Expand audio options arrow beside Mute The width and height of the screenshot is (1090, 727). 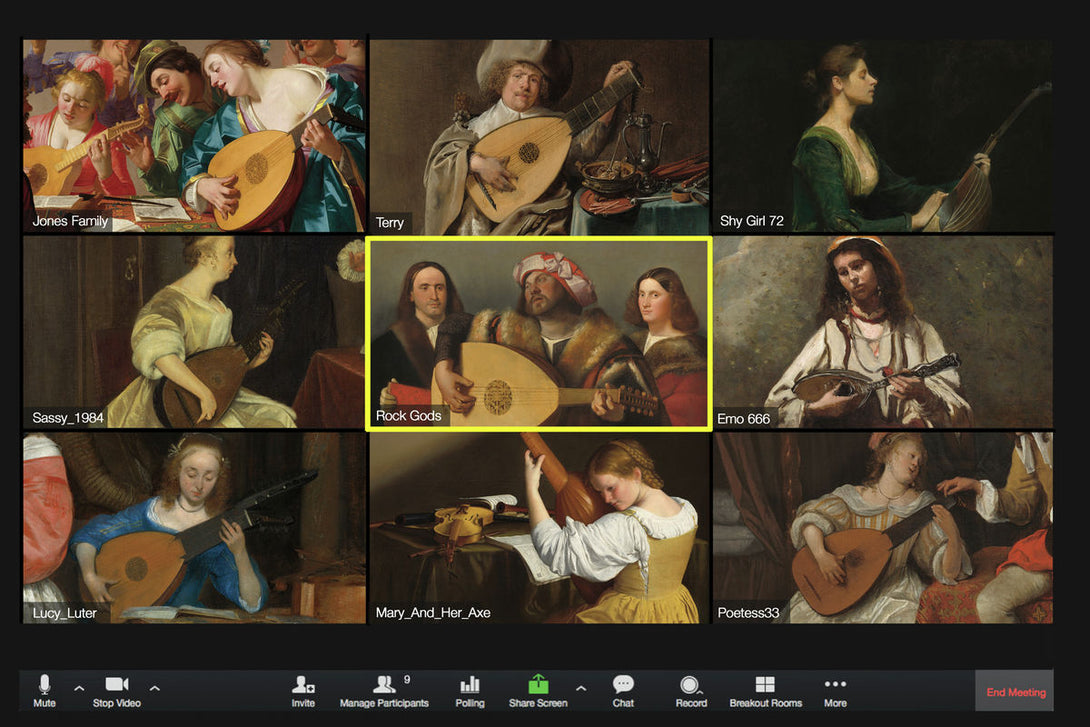(79, 688)
